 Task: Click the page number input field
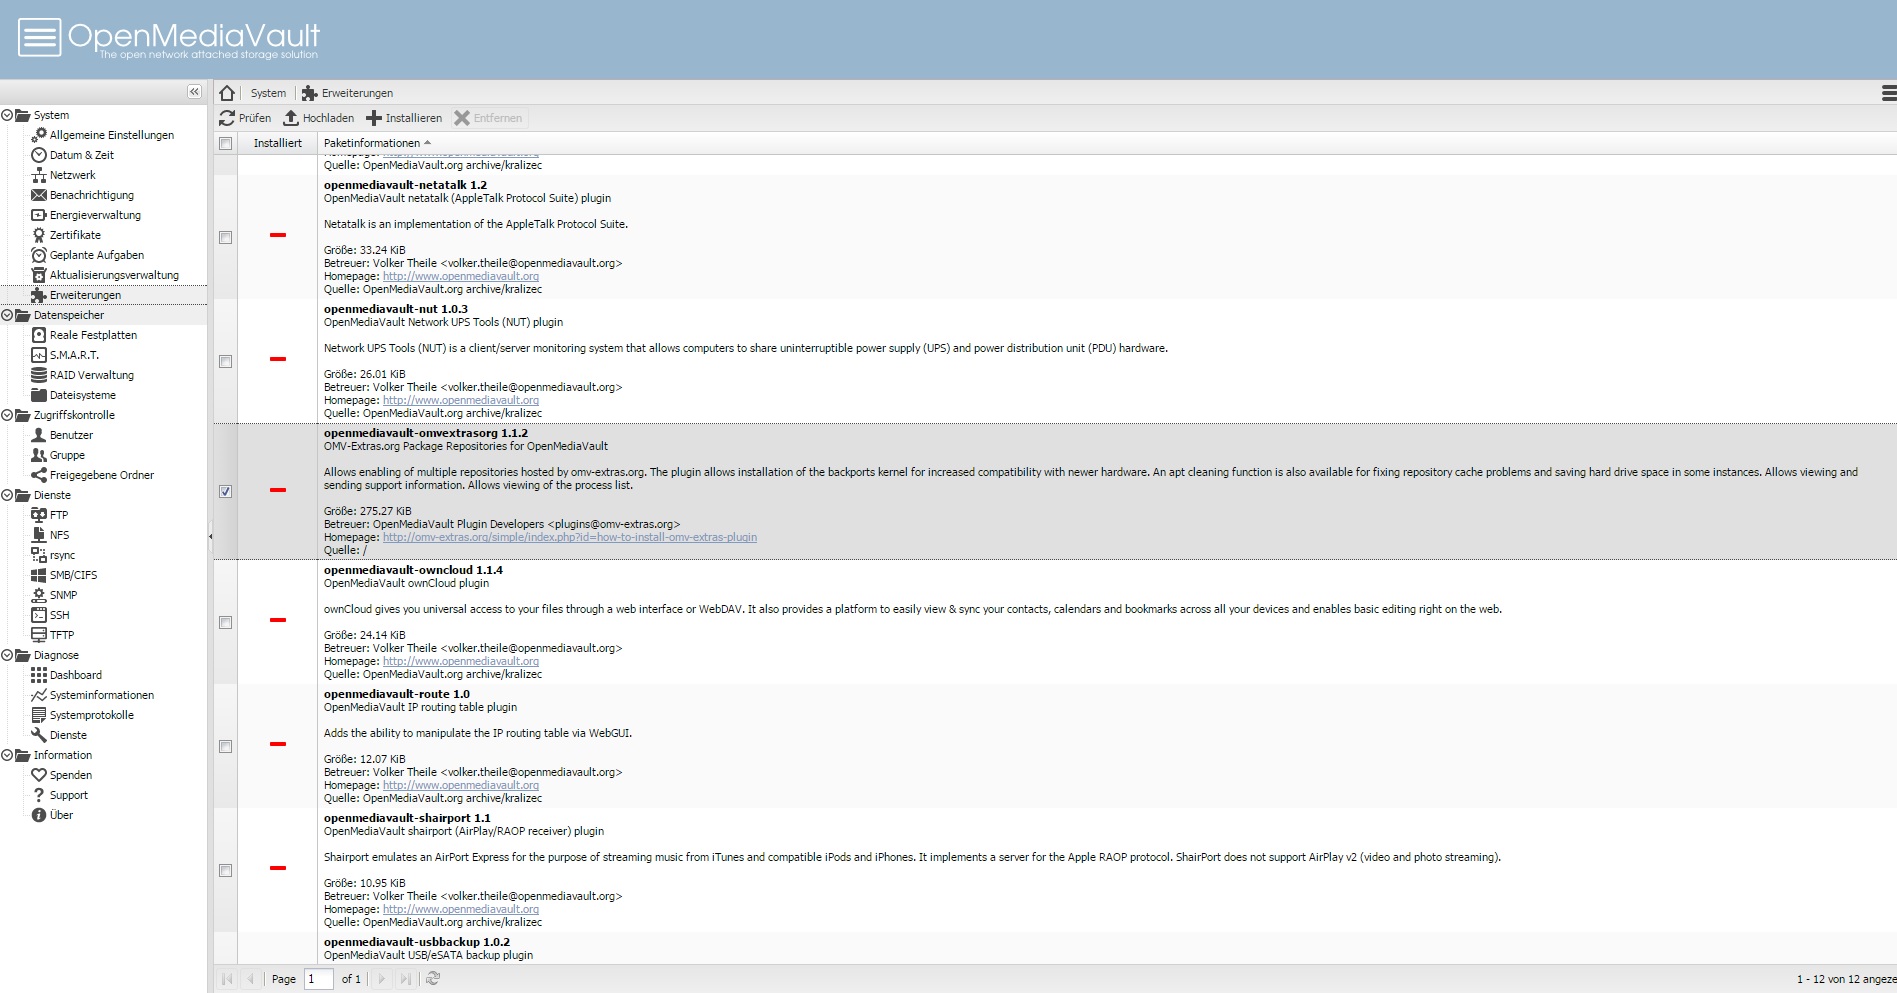coord(319,979)
